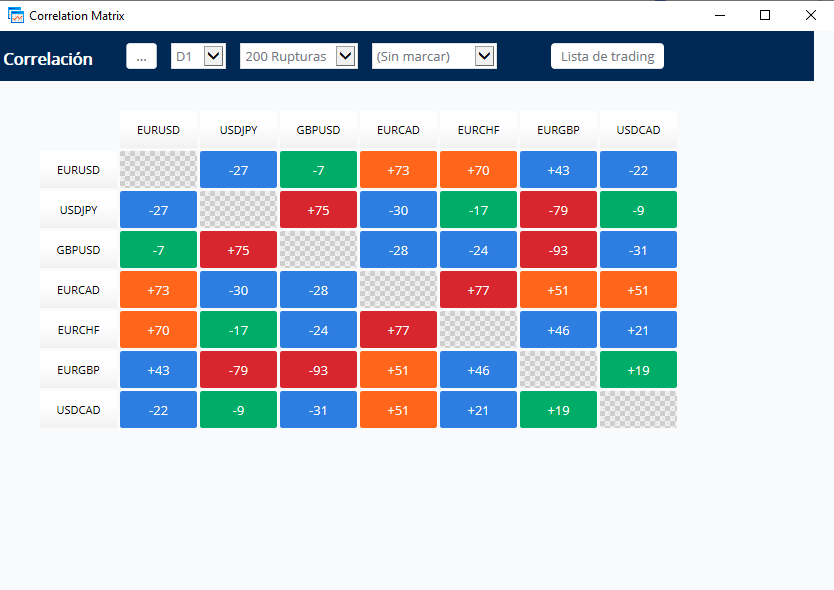The width and height of the screenshot is (834, 590).
Task: Click the Lista de trading button
Action: [607, 56]
